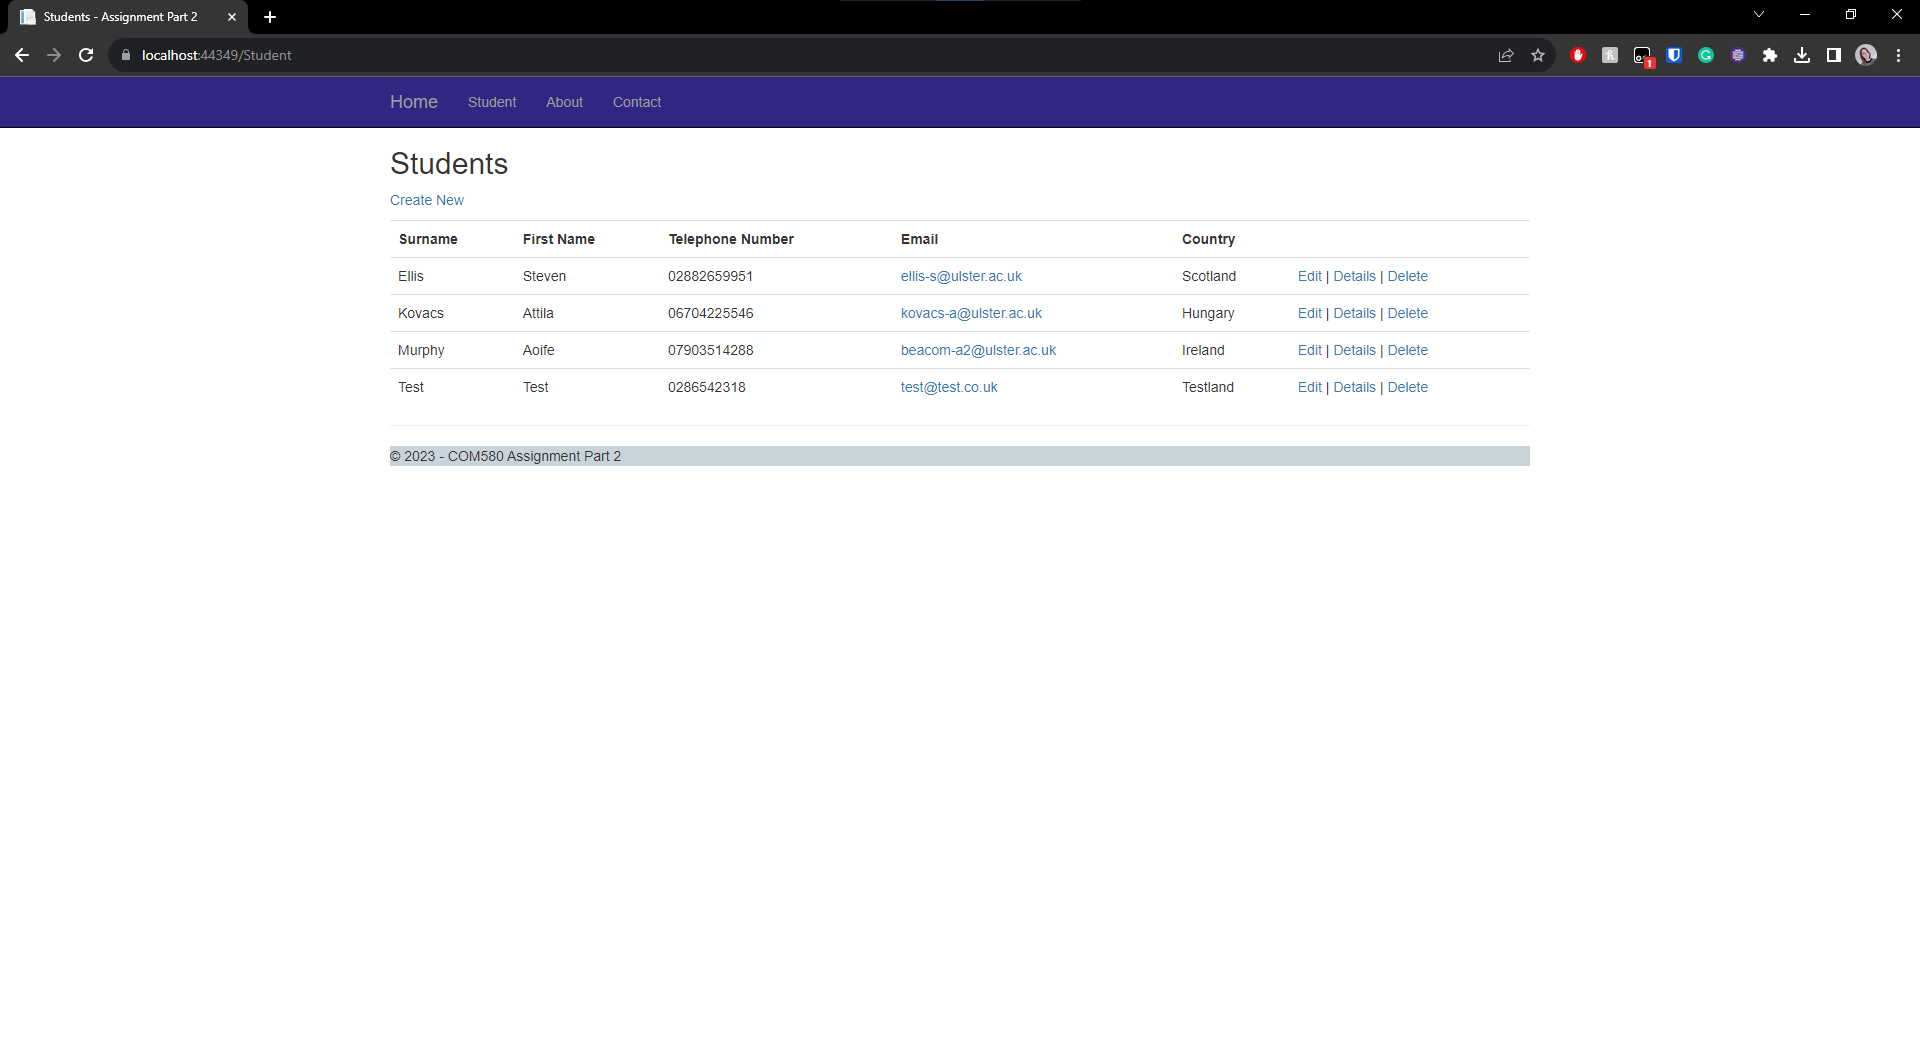This screenshot has width=1920, height=1040.
Task: Open the About page from the navbar
Action: [564, 102]
